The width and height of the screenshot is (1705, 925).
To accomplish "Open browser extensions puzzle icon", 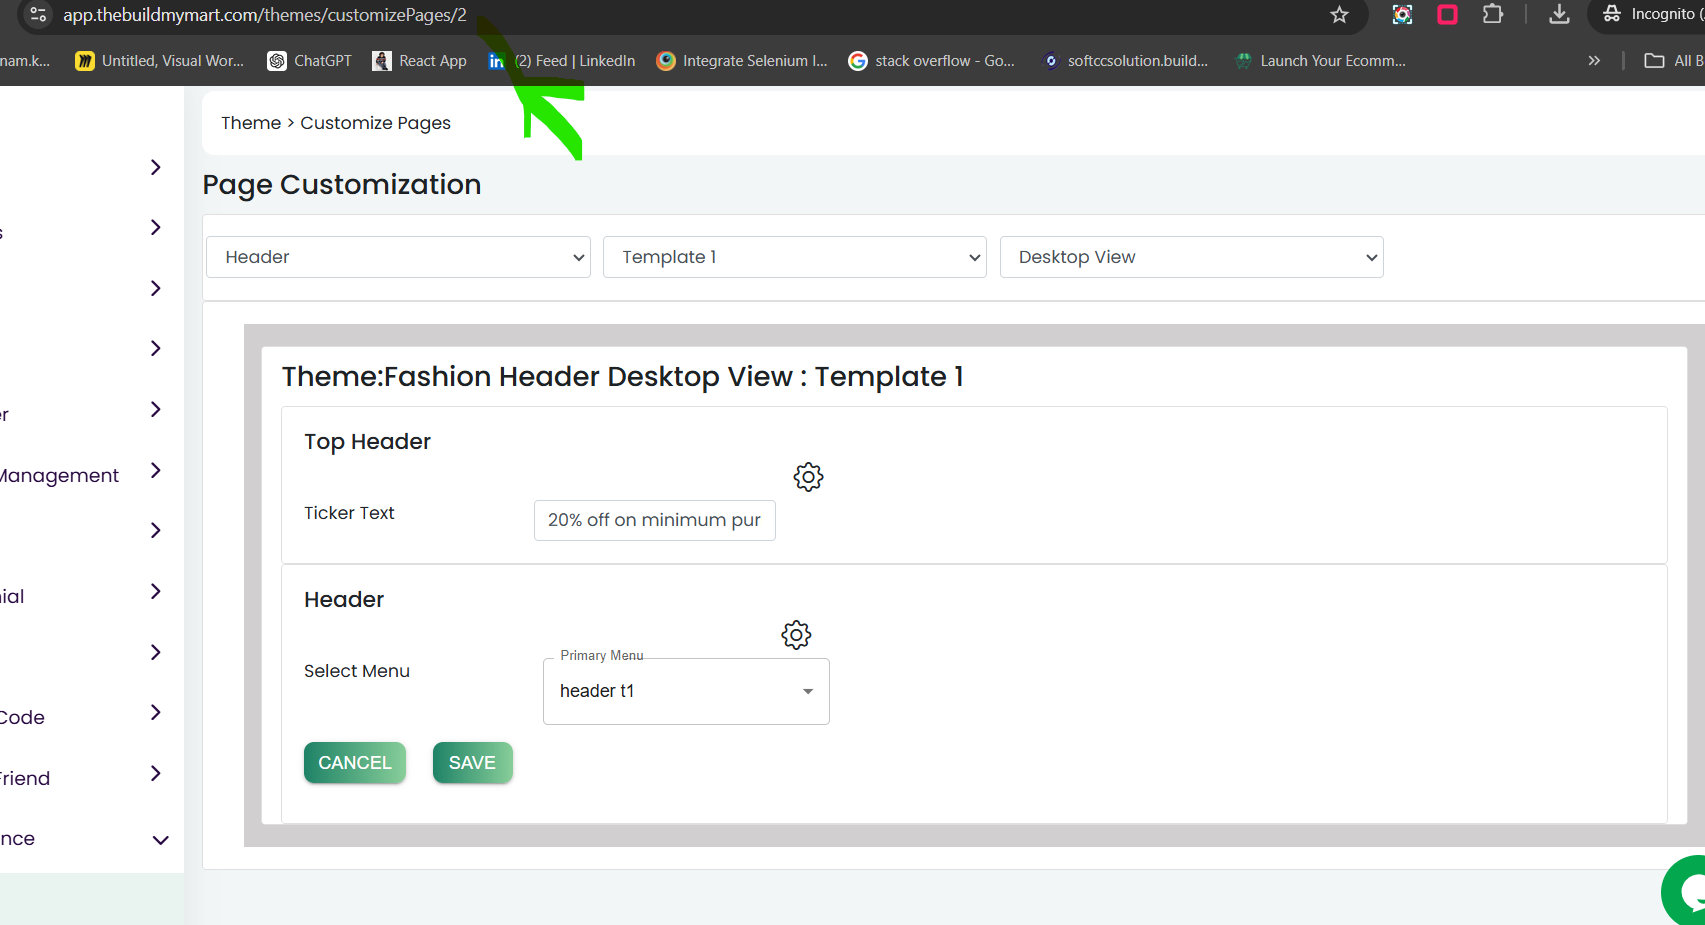I will (1492, 14).
